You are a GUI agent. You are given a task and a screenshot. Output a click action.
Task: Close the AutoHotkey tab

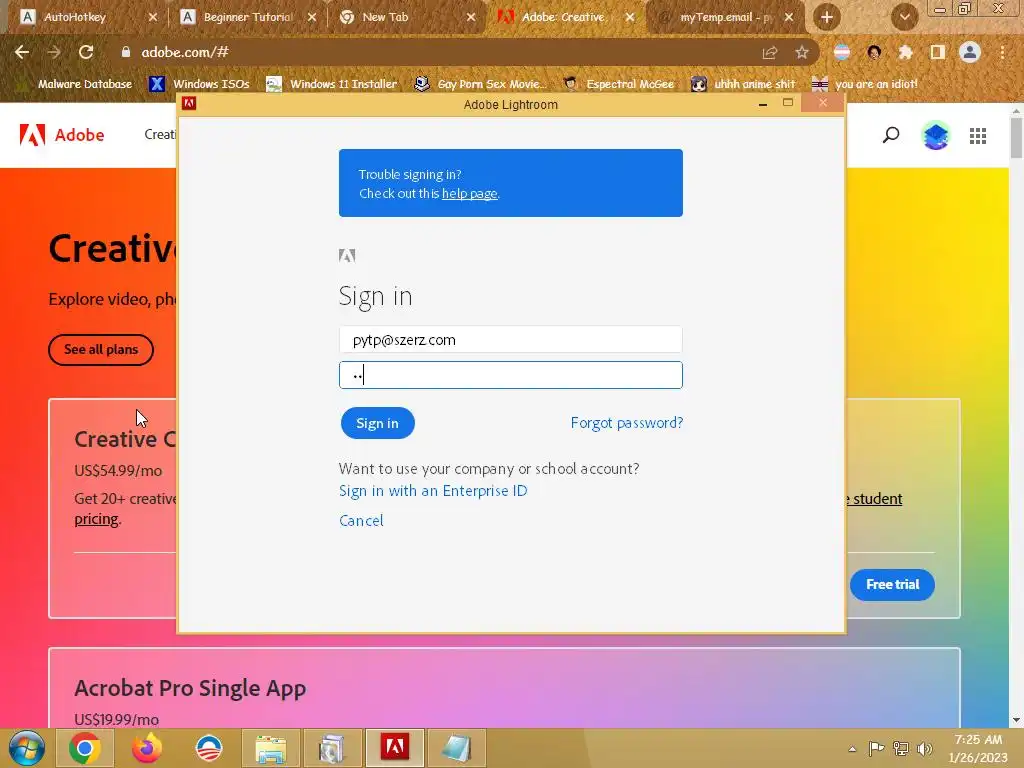point(153,17)
